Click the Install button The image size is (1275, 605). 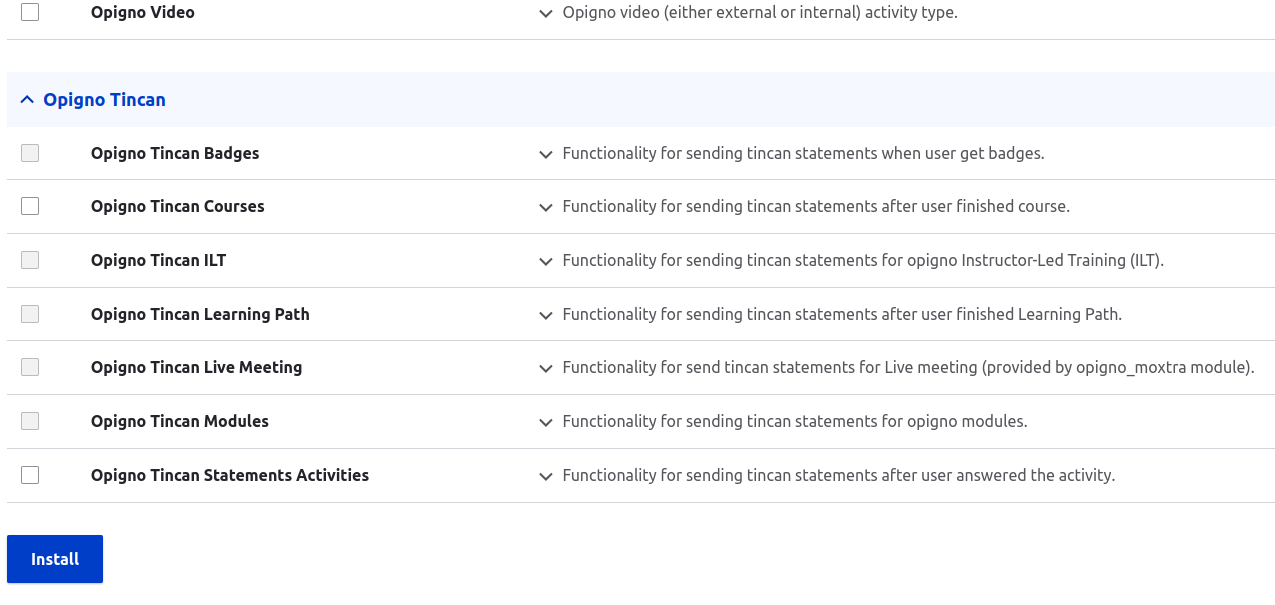click(x=54, y=558)
